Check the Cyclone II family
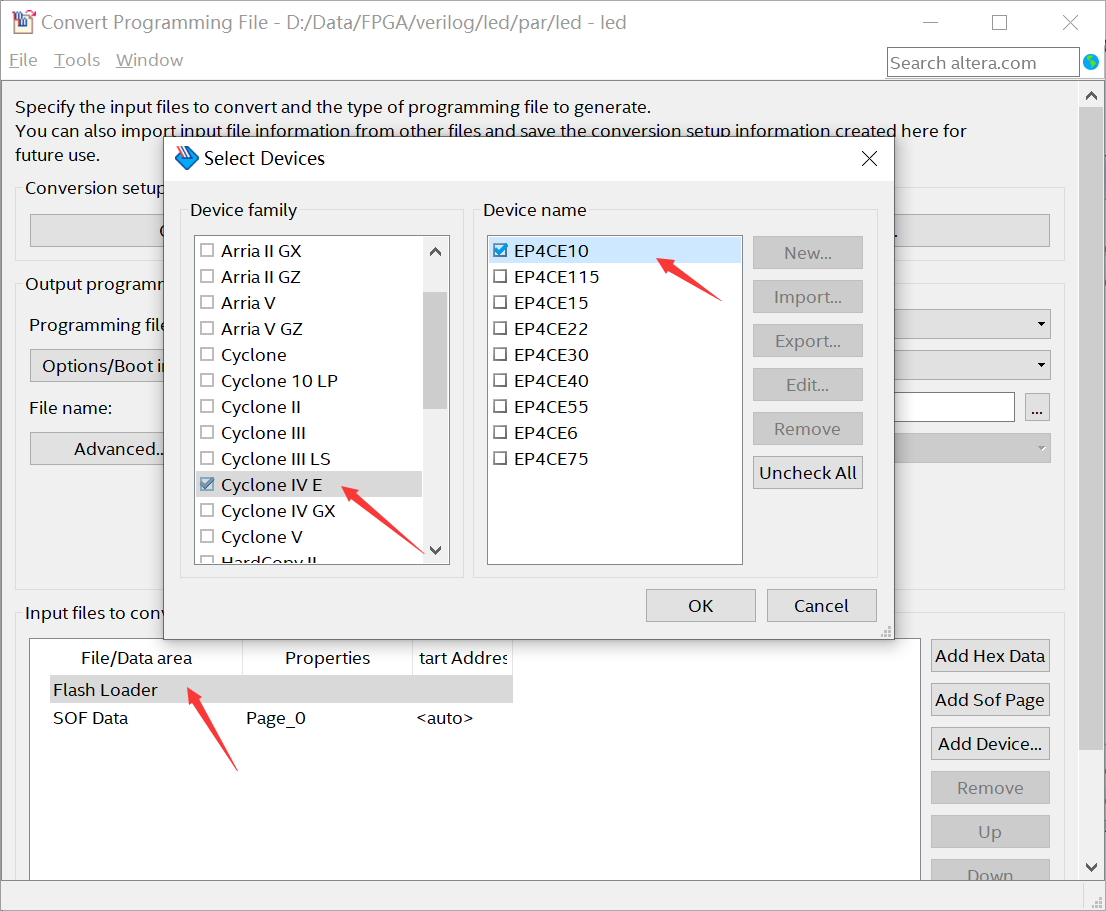This screenshot has height=911, width=1106. [x=207, y=407]
